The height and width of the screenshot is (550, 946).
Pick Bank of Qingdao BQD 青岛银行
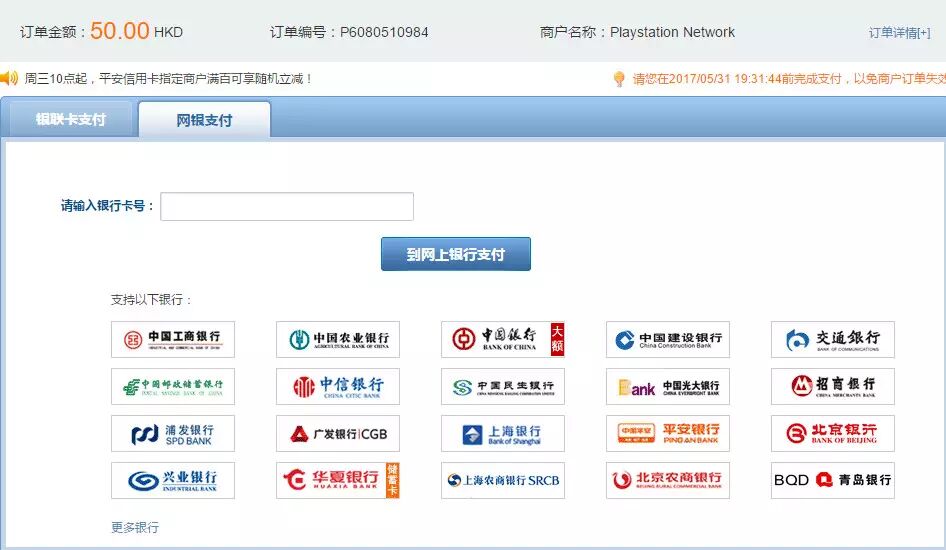tap(833, 481)
